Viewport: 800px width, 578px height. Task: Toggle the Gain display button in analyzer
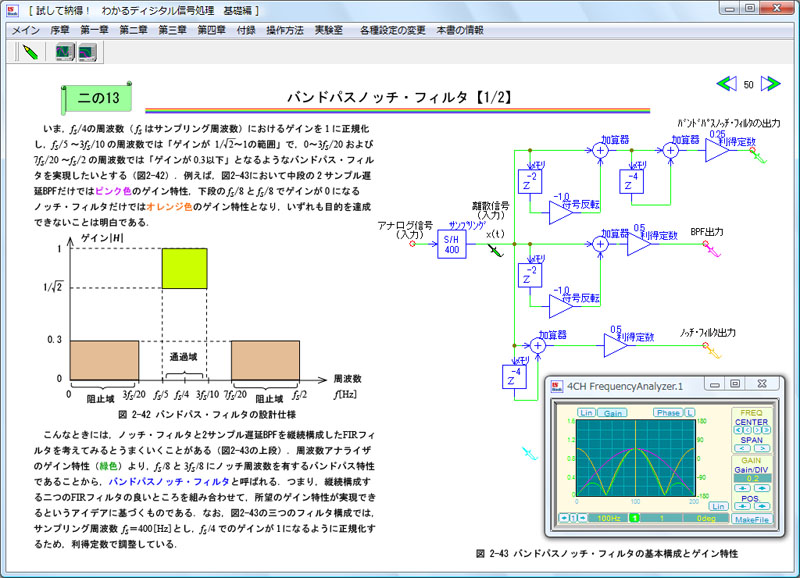pos(613,412)
